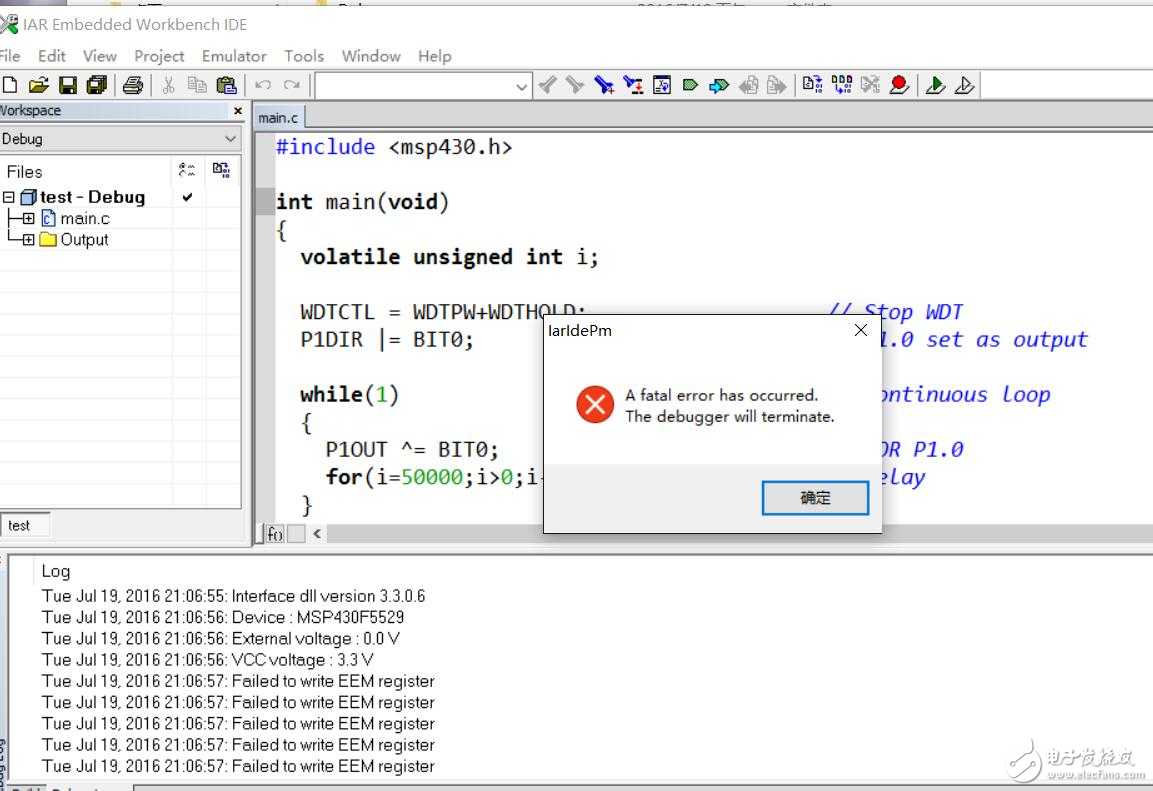The height and width of the screenshot is (791, 1153).
Task: Click the Navigate Backward icon
Action: [x=748, y=85]
